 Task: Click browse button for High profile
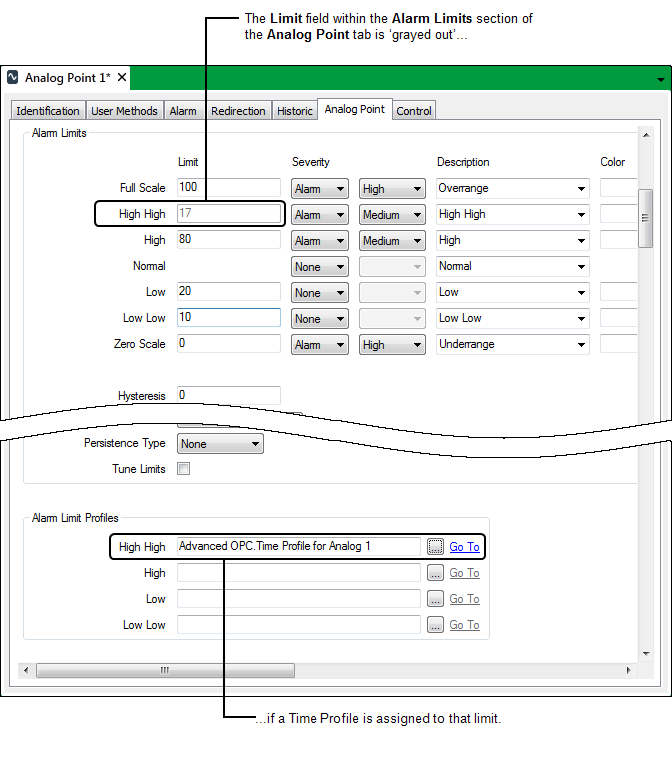435,573
